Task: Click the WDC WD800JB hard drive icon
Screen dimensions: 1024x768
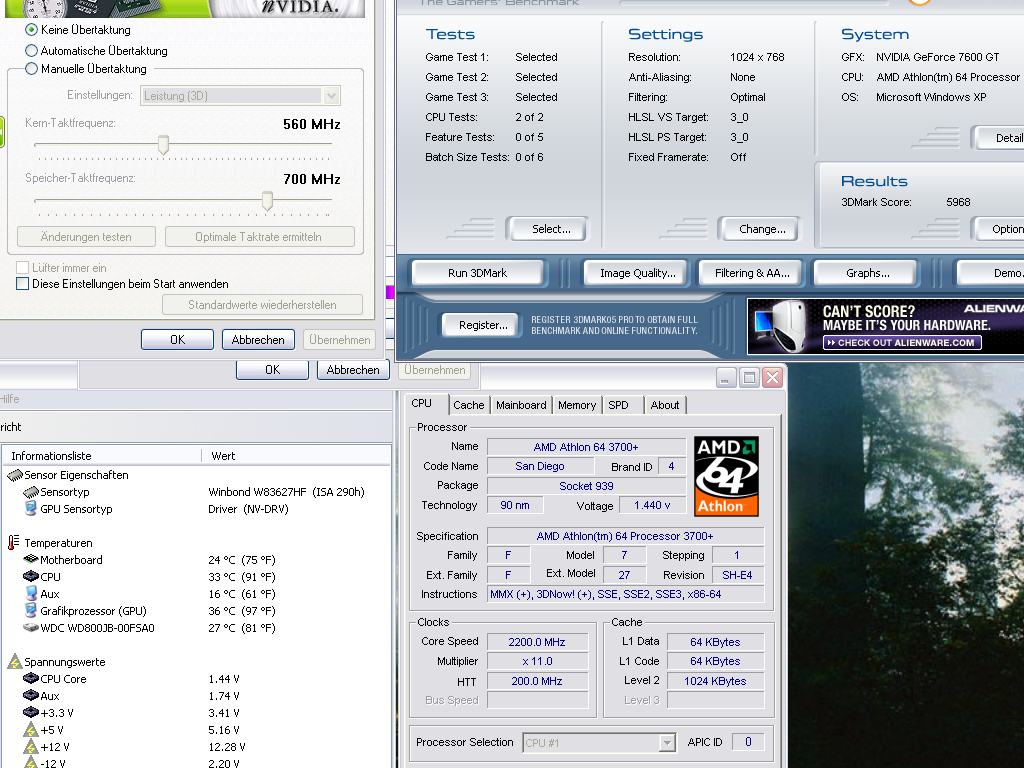Action: [x=31, y=628]
